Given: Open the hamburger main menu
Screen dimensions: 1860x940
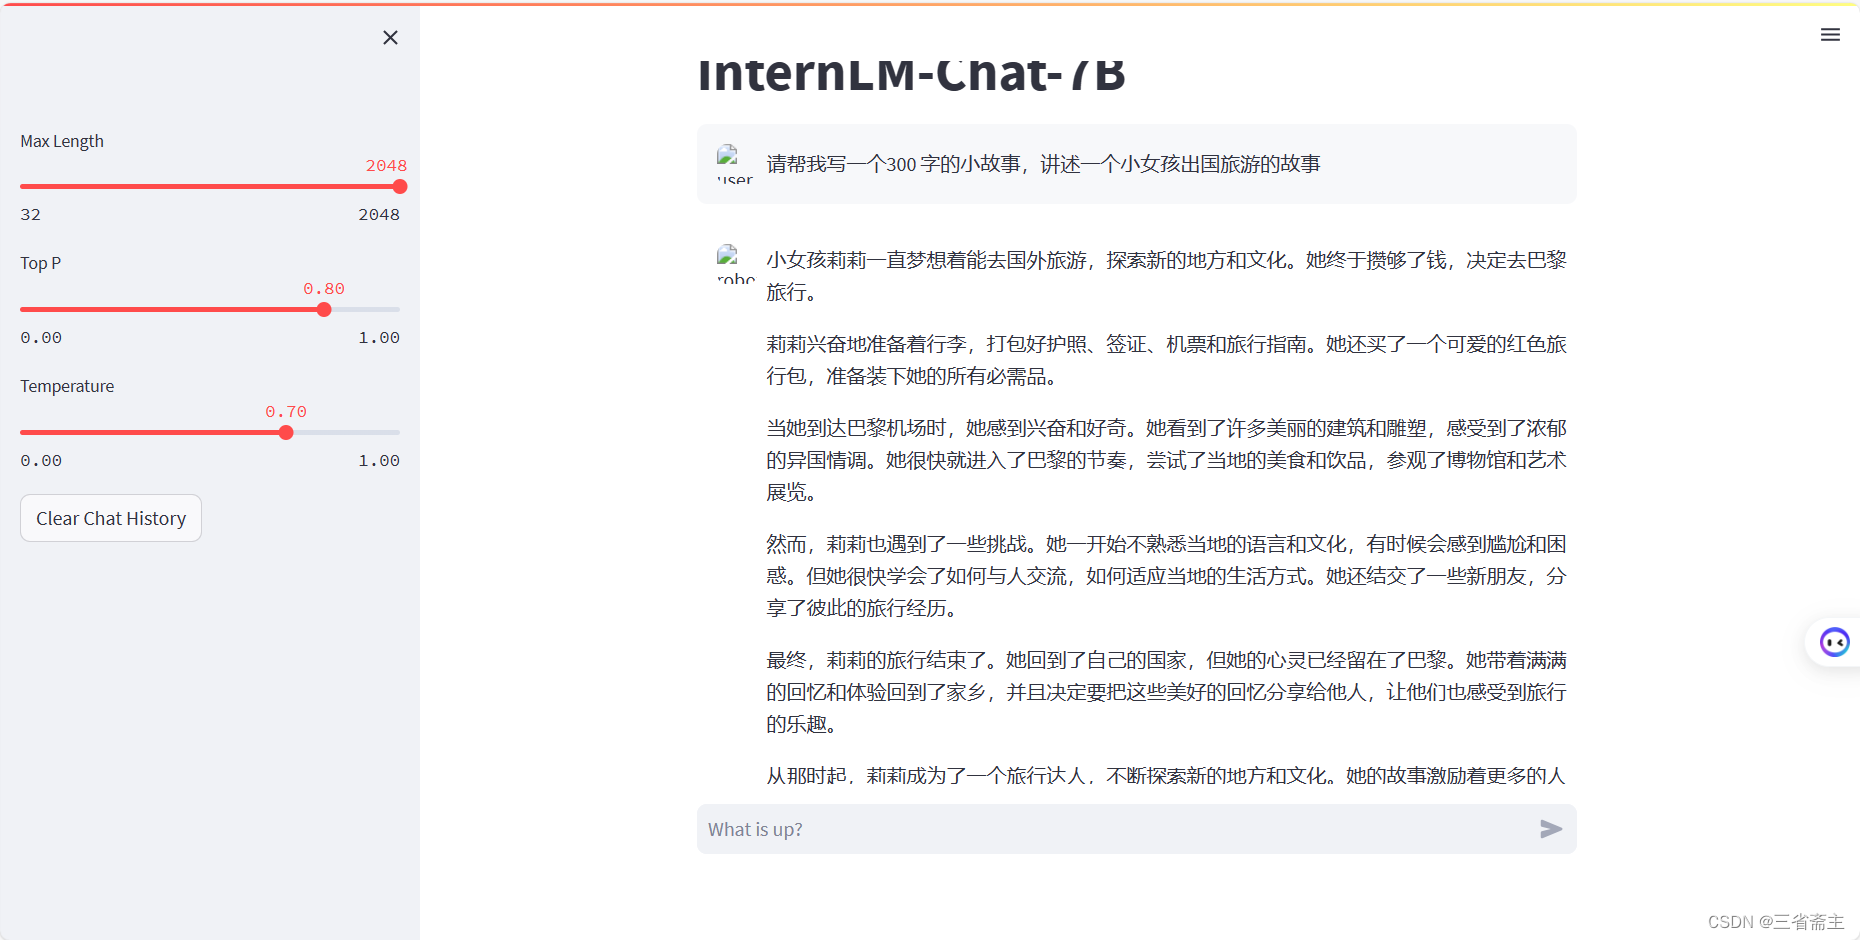Looking at the screenshot, I should click(1830, 35).
